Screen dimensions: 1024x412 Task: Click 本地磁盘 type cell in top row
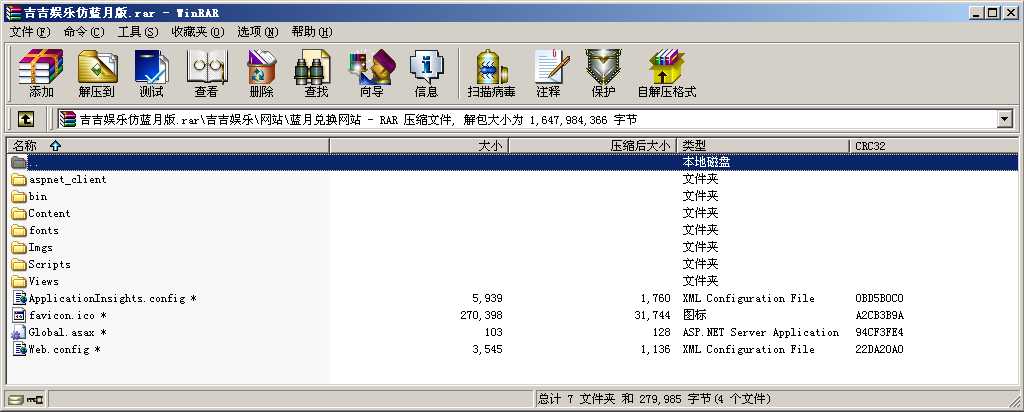pos(706,163)
